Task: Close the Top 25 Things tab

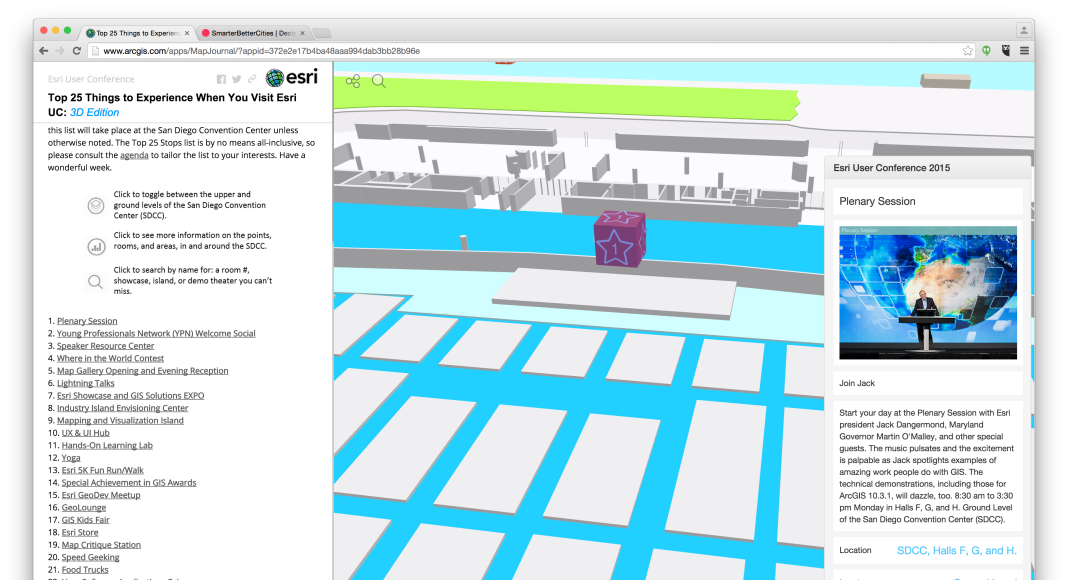Action: [187, 33]
